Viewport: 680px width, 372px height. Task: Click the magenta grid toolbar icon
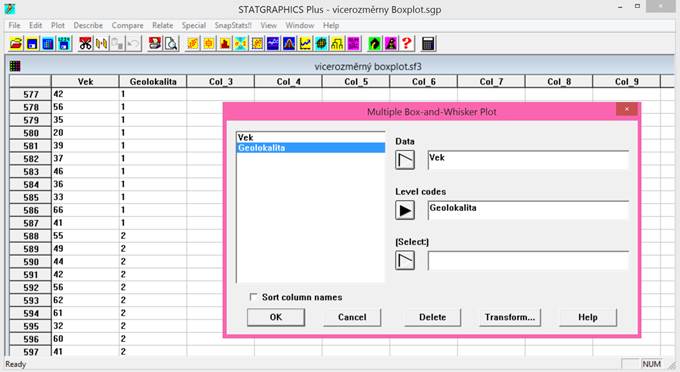click(353, 44)
